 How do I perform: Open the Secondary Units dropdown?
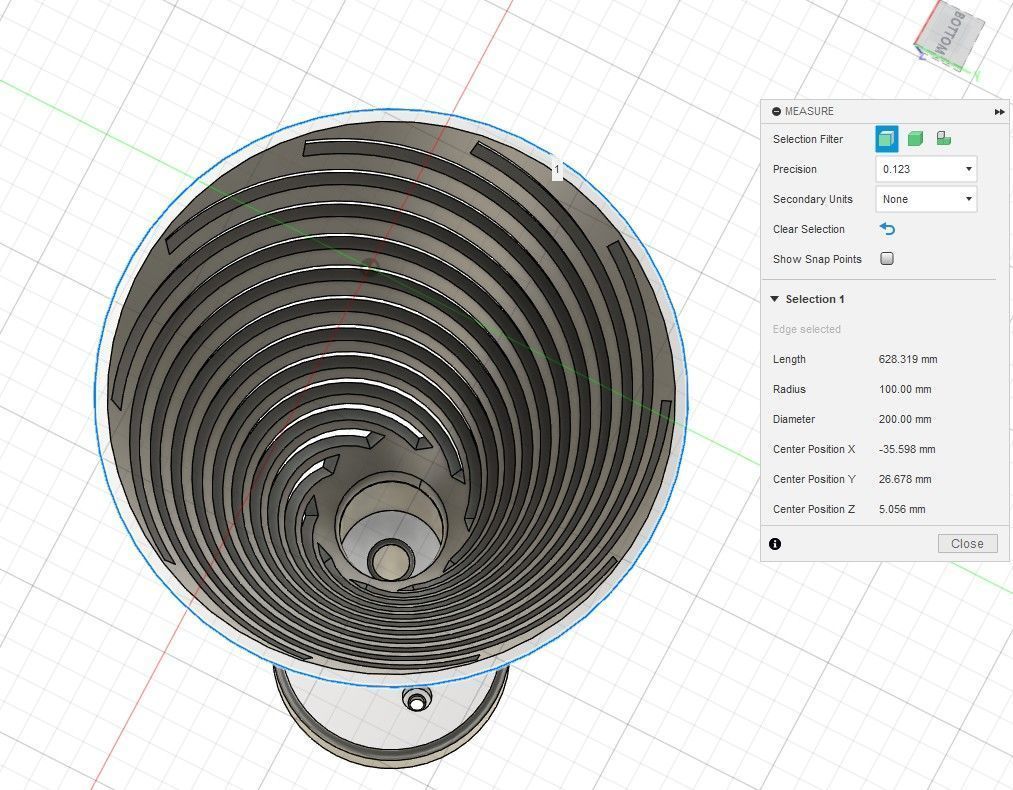click(926, 199)
